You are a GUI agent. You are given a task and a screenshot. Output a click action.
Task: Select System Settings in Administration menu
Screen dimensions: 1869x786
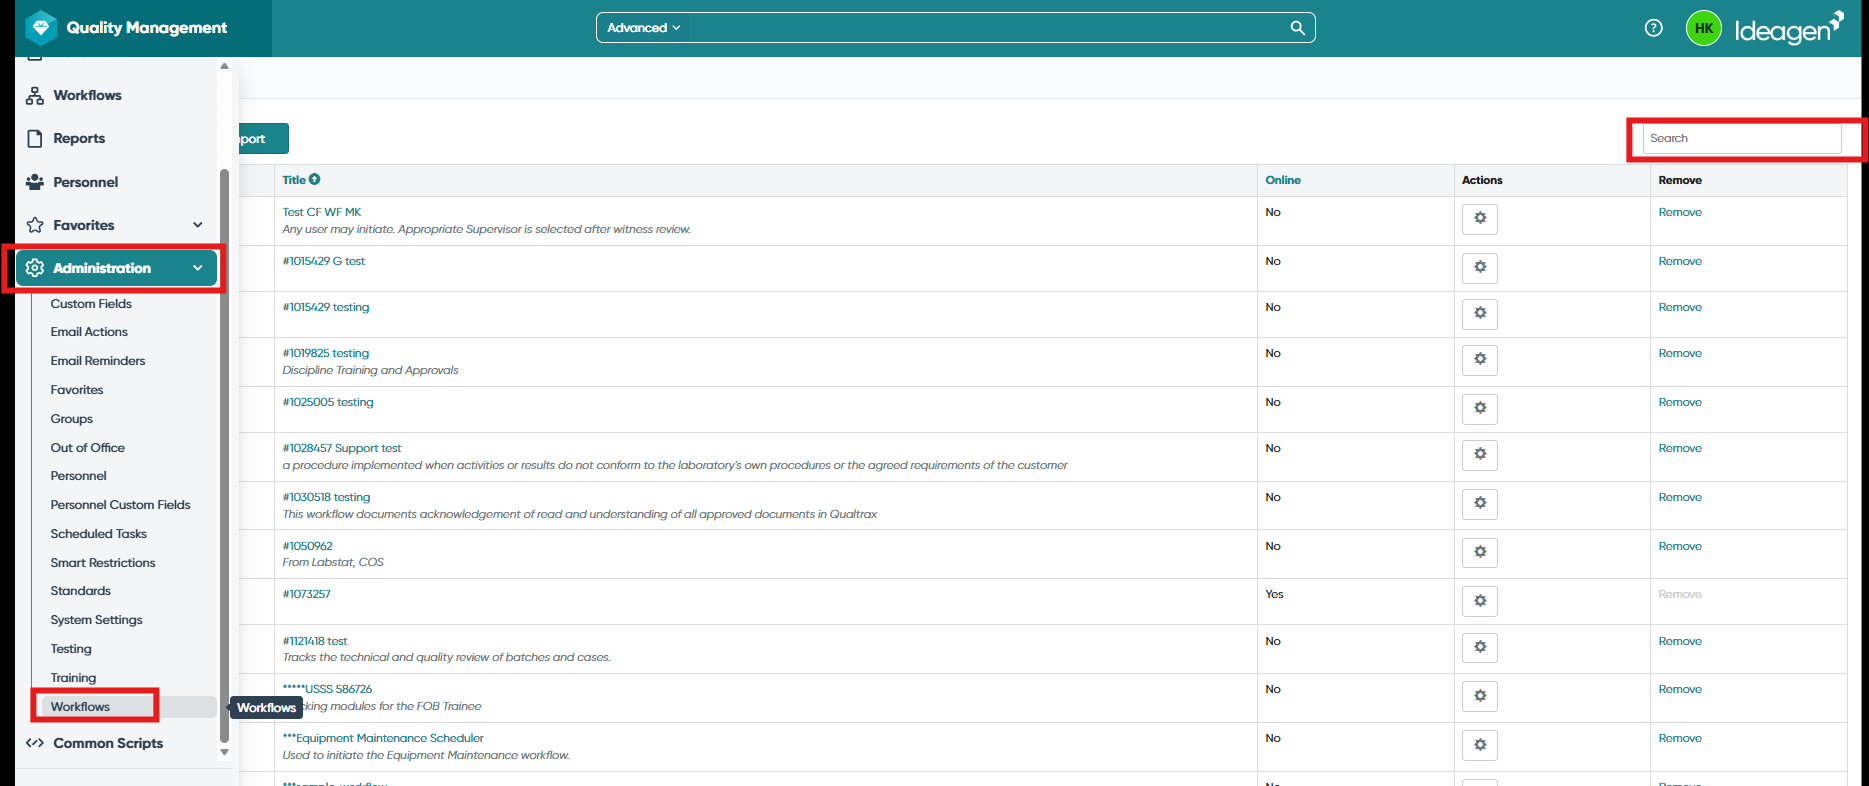pos(97,620)
